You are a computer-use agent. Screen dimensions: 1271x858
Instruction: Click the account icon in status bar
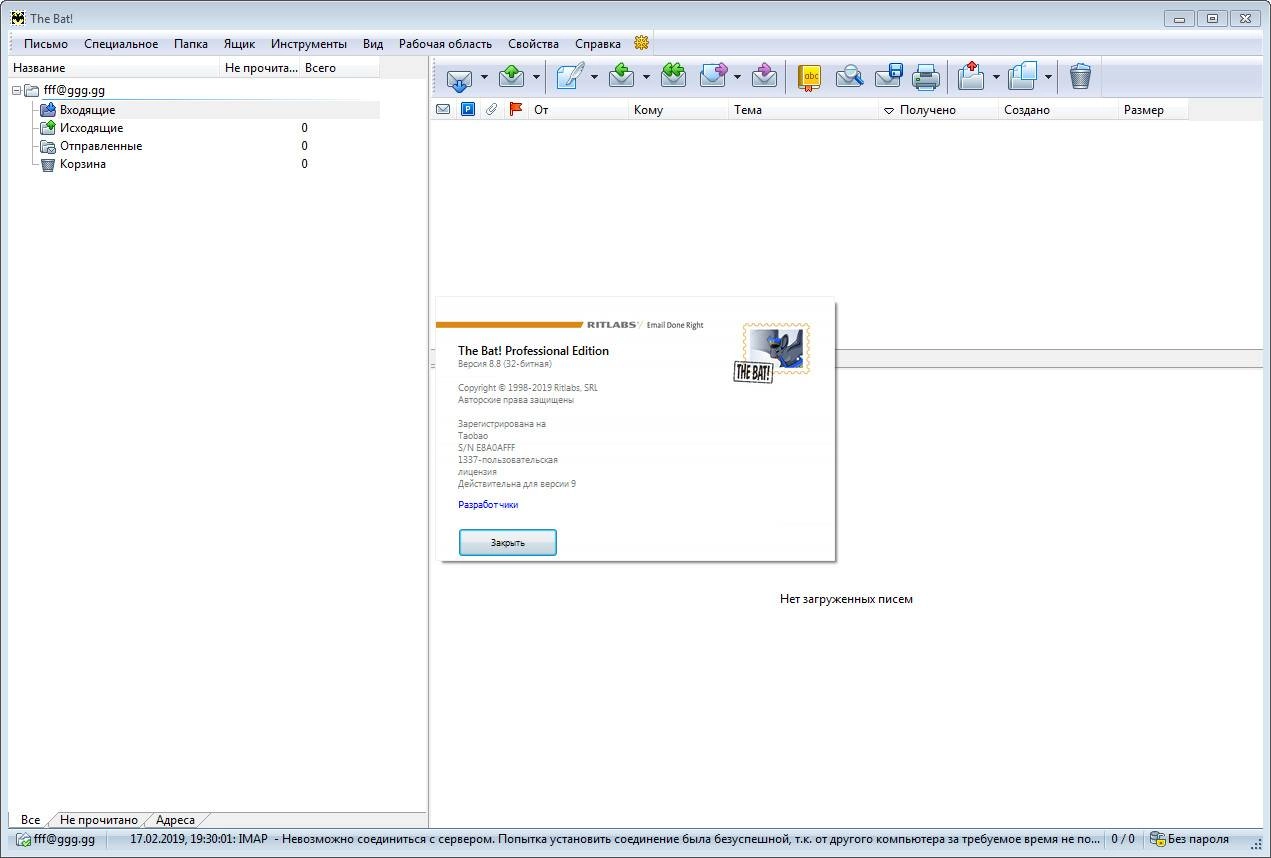(23, 839)
